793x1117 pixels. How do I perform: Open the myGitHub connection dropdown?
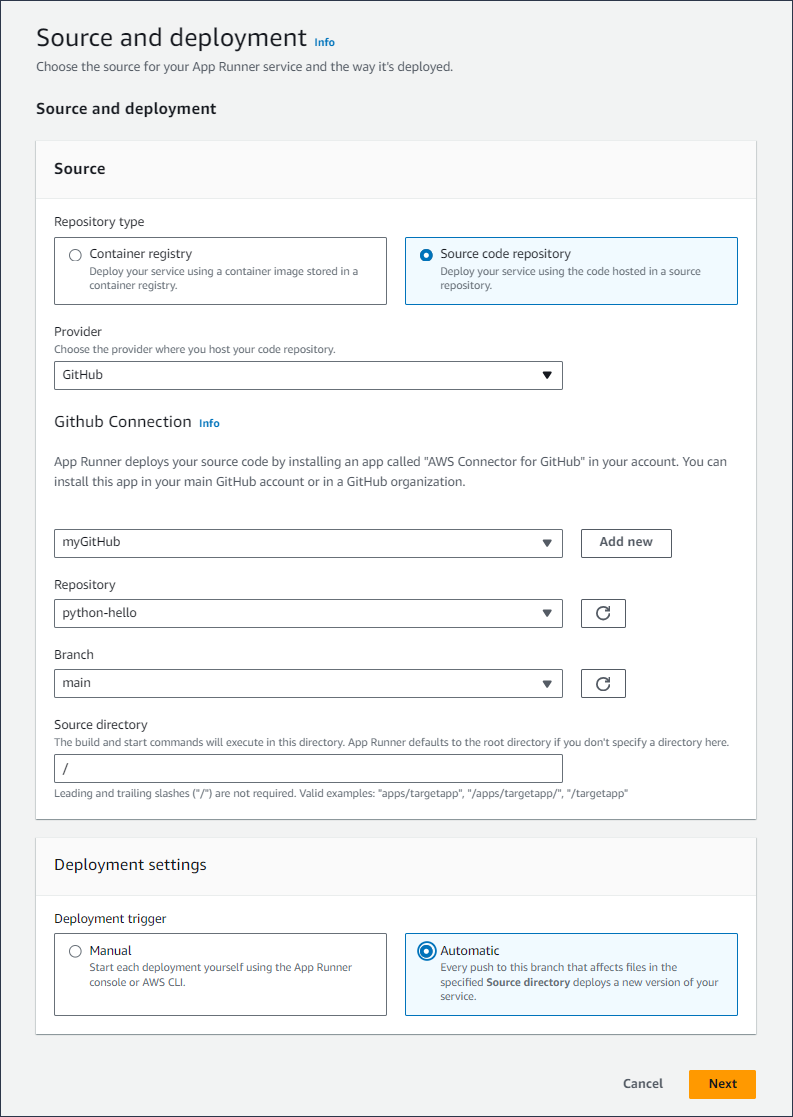tap(307, 543)
